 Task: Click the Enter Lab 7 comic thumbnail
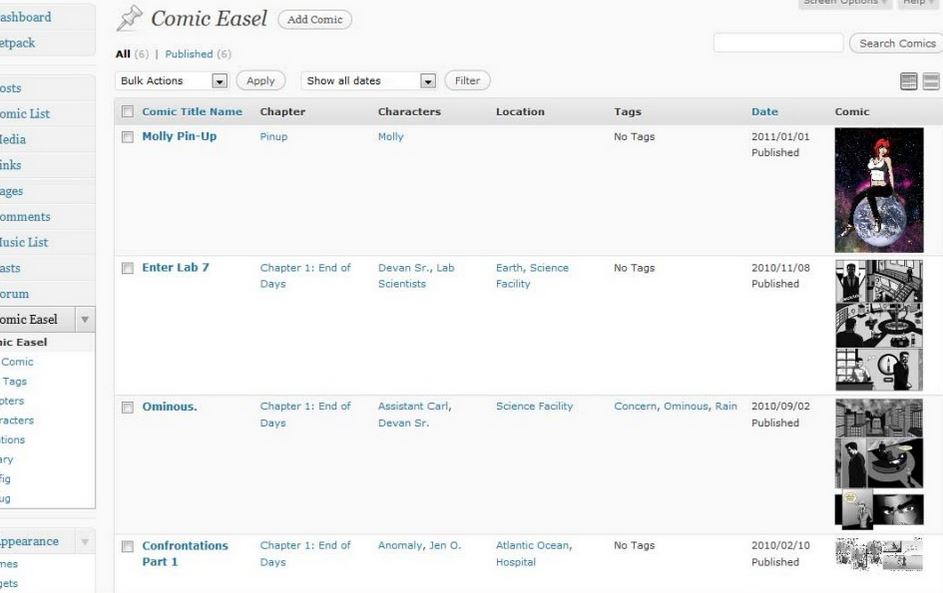coord(879,325)
